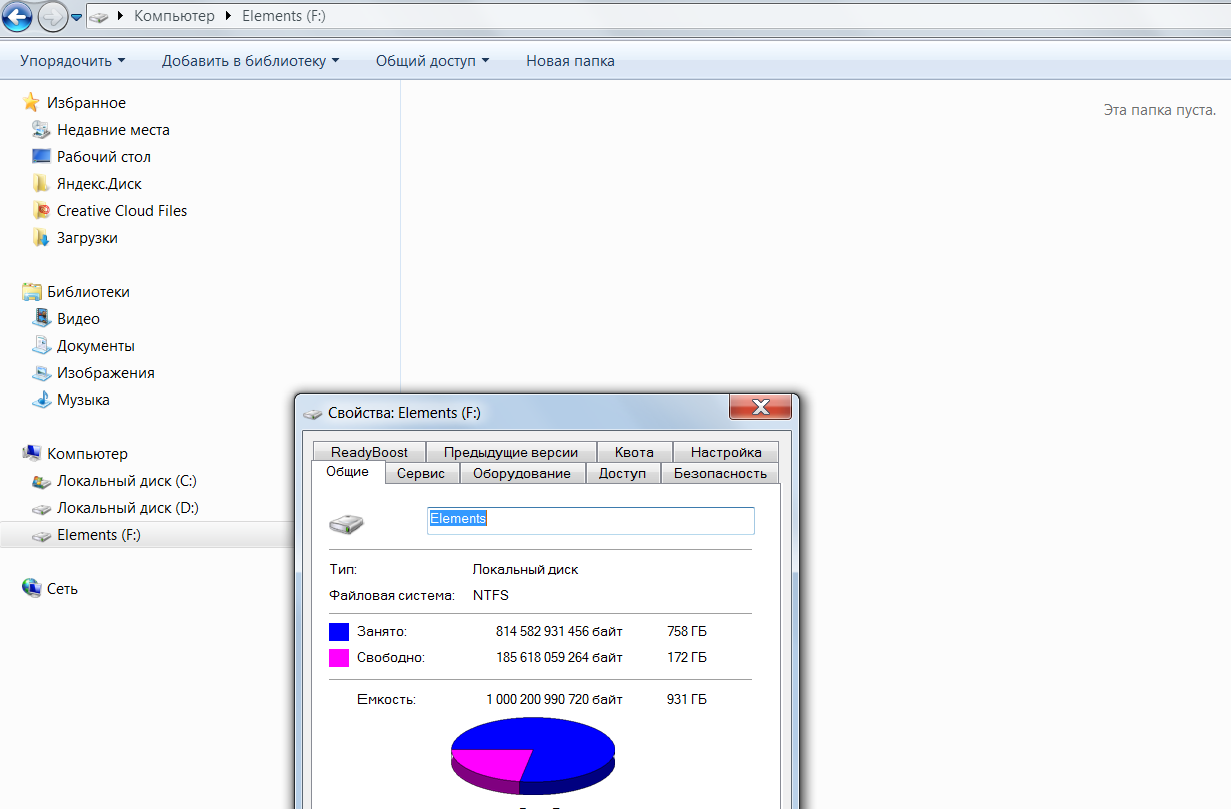The height and width of the screenshot is (809, 1231).
Task: Open Локальный диск (C:)
Action: (x=127, y=481)
